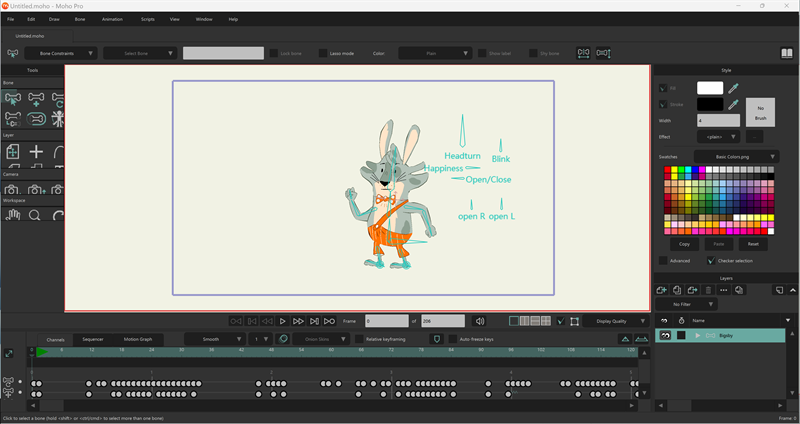Enable Lasso mode checkbox
Viewport: 800px width, 424px height.
pos(322,53)
